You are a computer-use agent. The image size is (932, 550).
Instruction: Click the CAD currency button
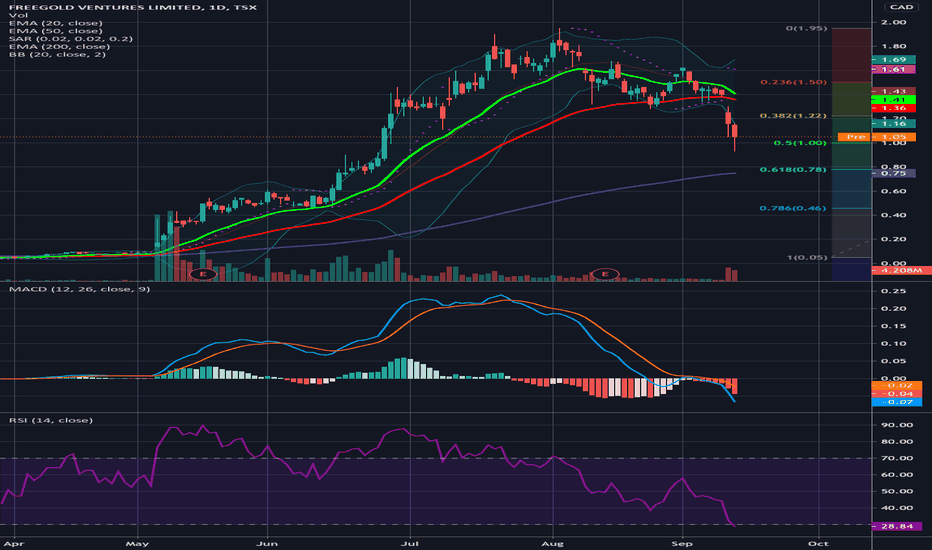coord(901,7)
